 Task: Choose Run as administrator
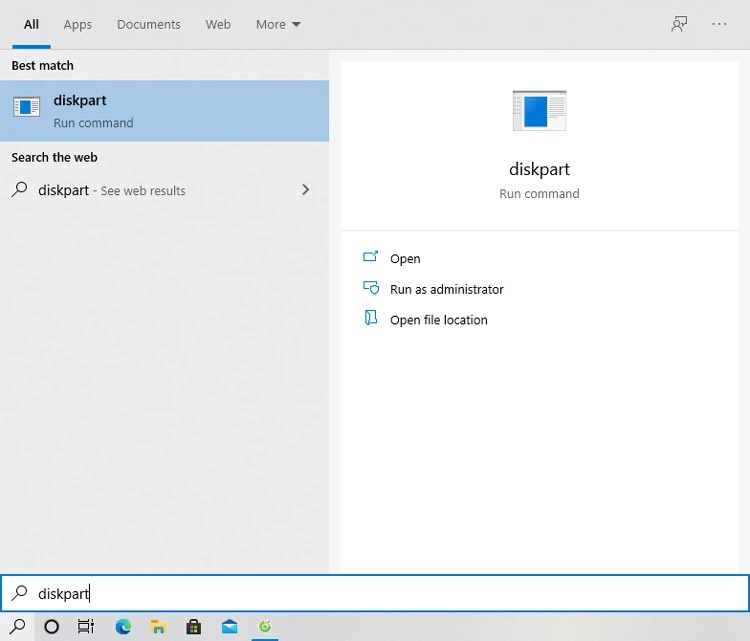446,289
